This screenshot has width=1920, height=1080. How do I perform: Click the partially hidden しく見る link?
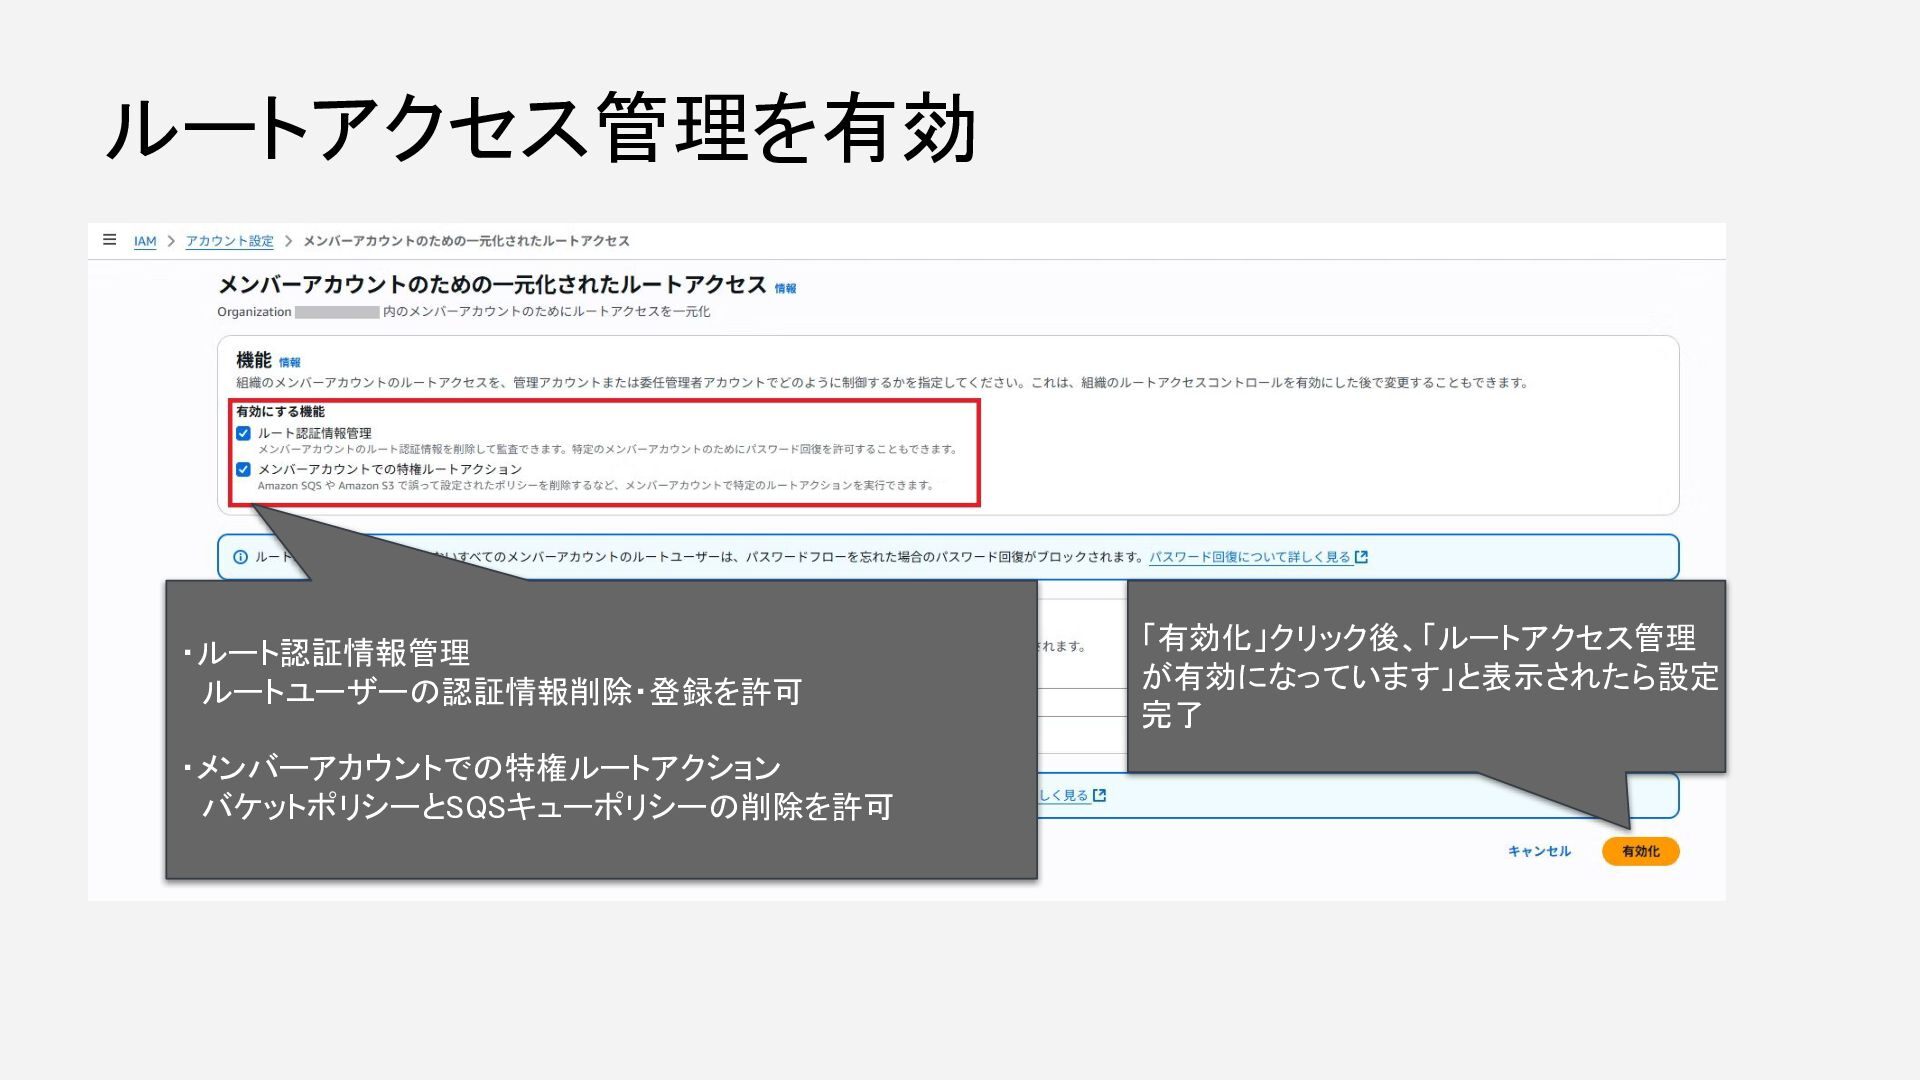[x=1063, y=795]
